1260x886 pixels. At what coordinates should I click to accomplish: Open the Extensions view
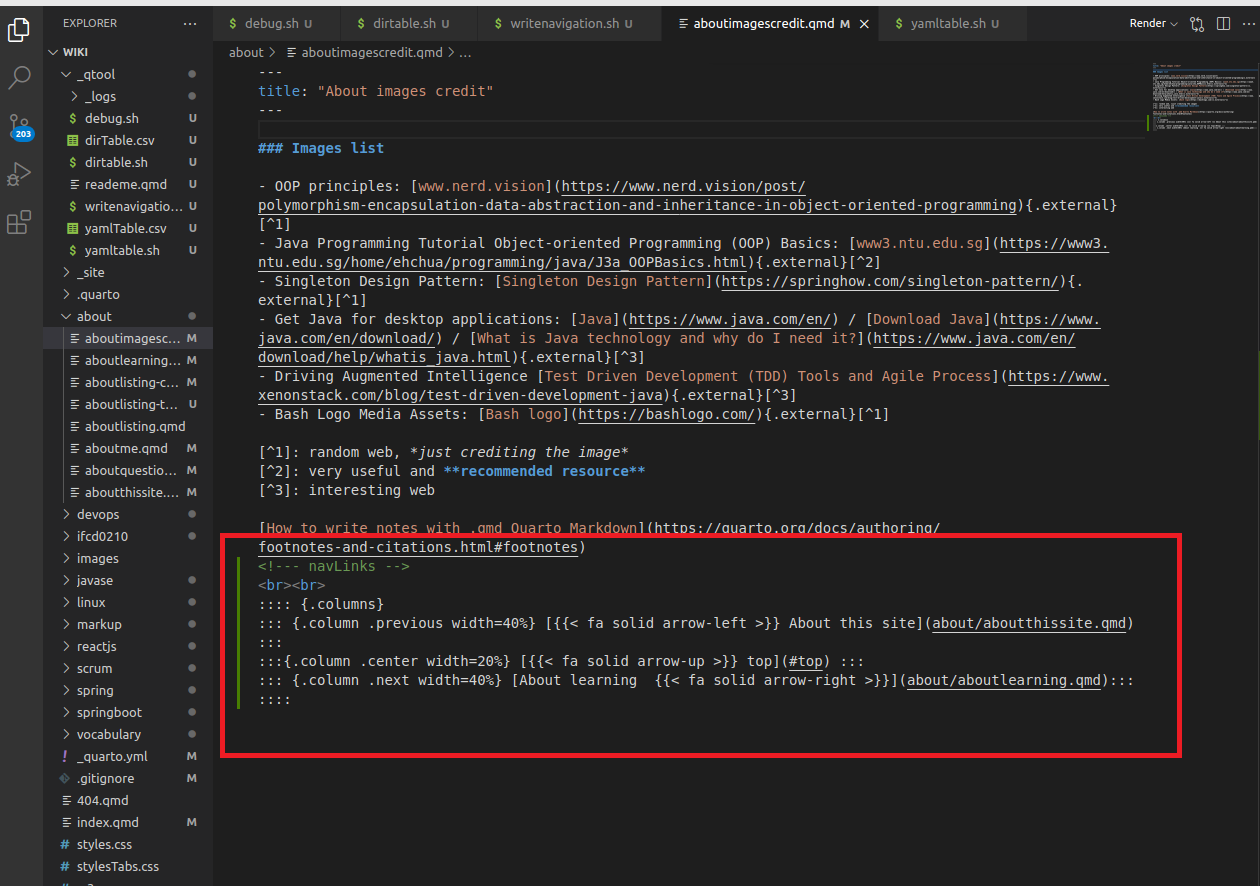(19, 223)
